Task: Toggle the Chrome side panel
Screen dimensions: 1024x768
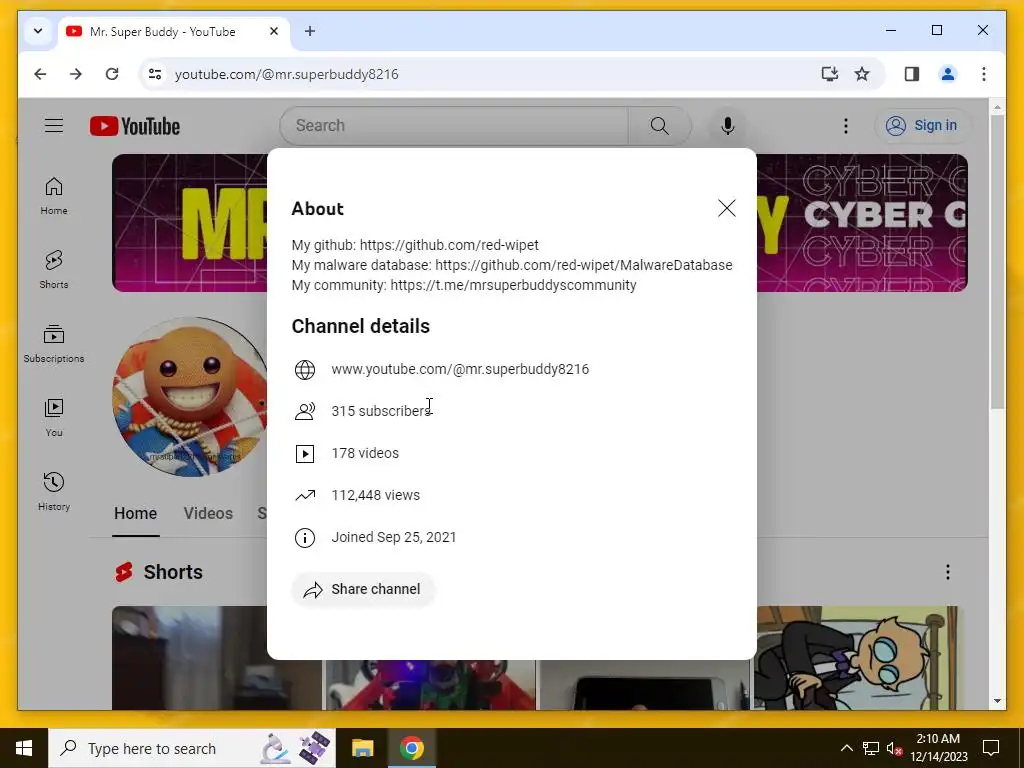Action: [x=912, y=74]
